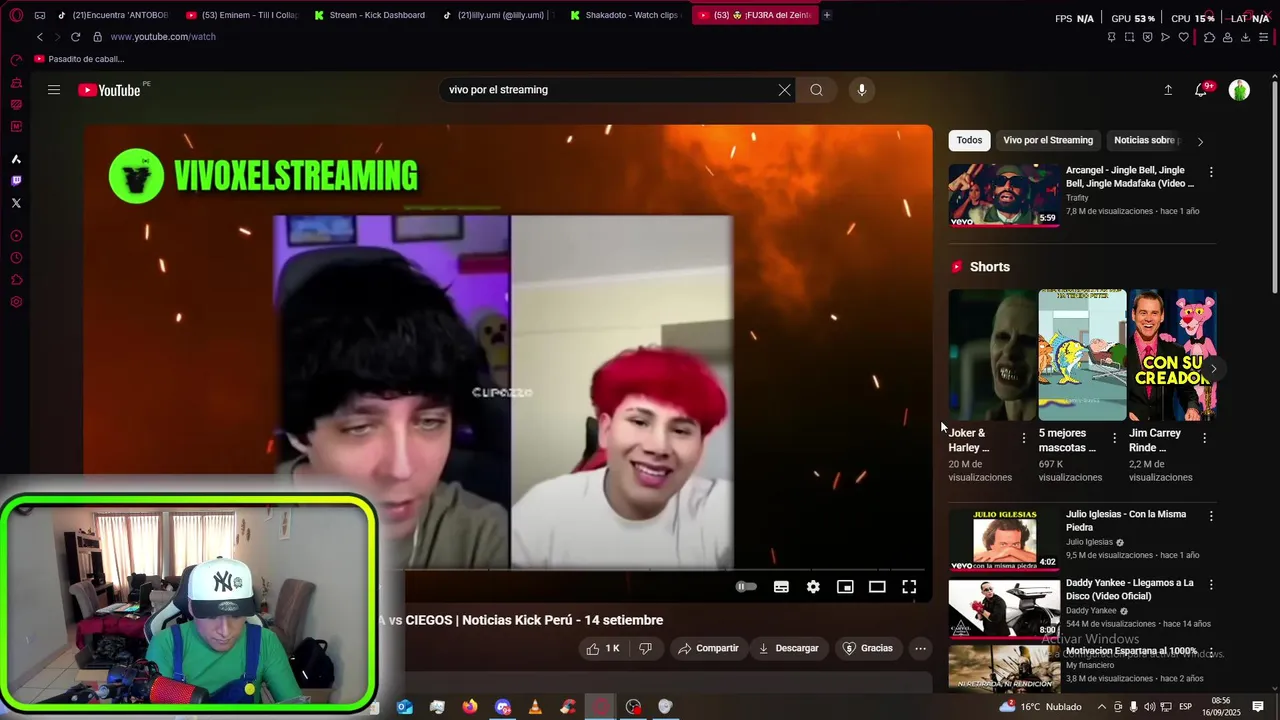
Task: Open the browser snapshot capture icon
Action: click(x=1129, y=37)
